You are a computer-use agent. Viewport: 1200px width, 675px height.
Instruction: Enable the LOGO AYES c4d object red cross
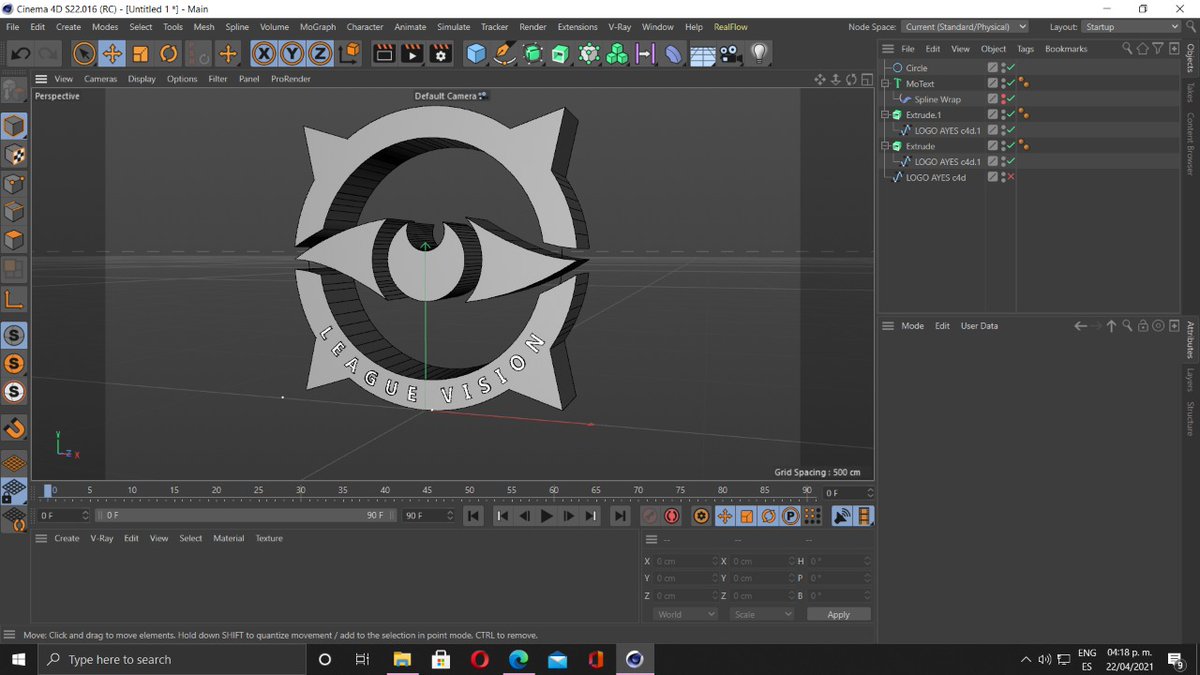click(1011, 177)
